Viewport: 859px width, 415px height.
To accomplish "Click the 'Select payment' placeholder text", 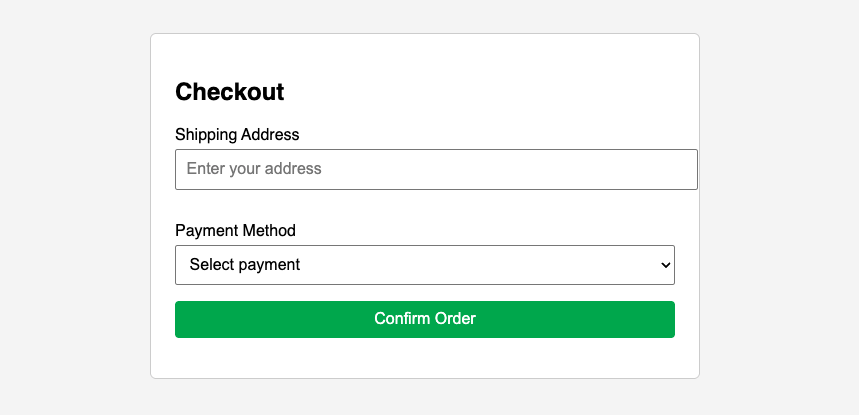I will pos(245,265).
